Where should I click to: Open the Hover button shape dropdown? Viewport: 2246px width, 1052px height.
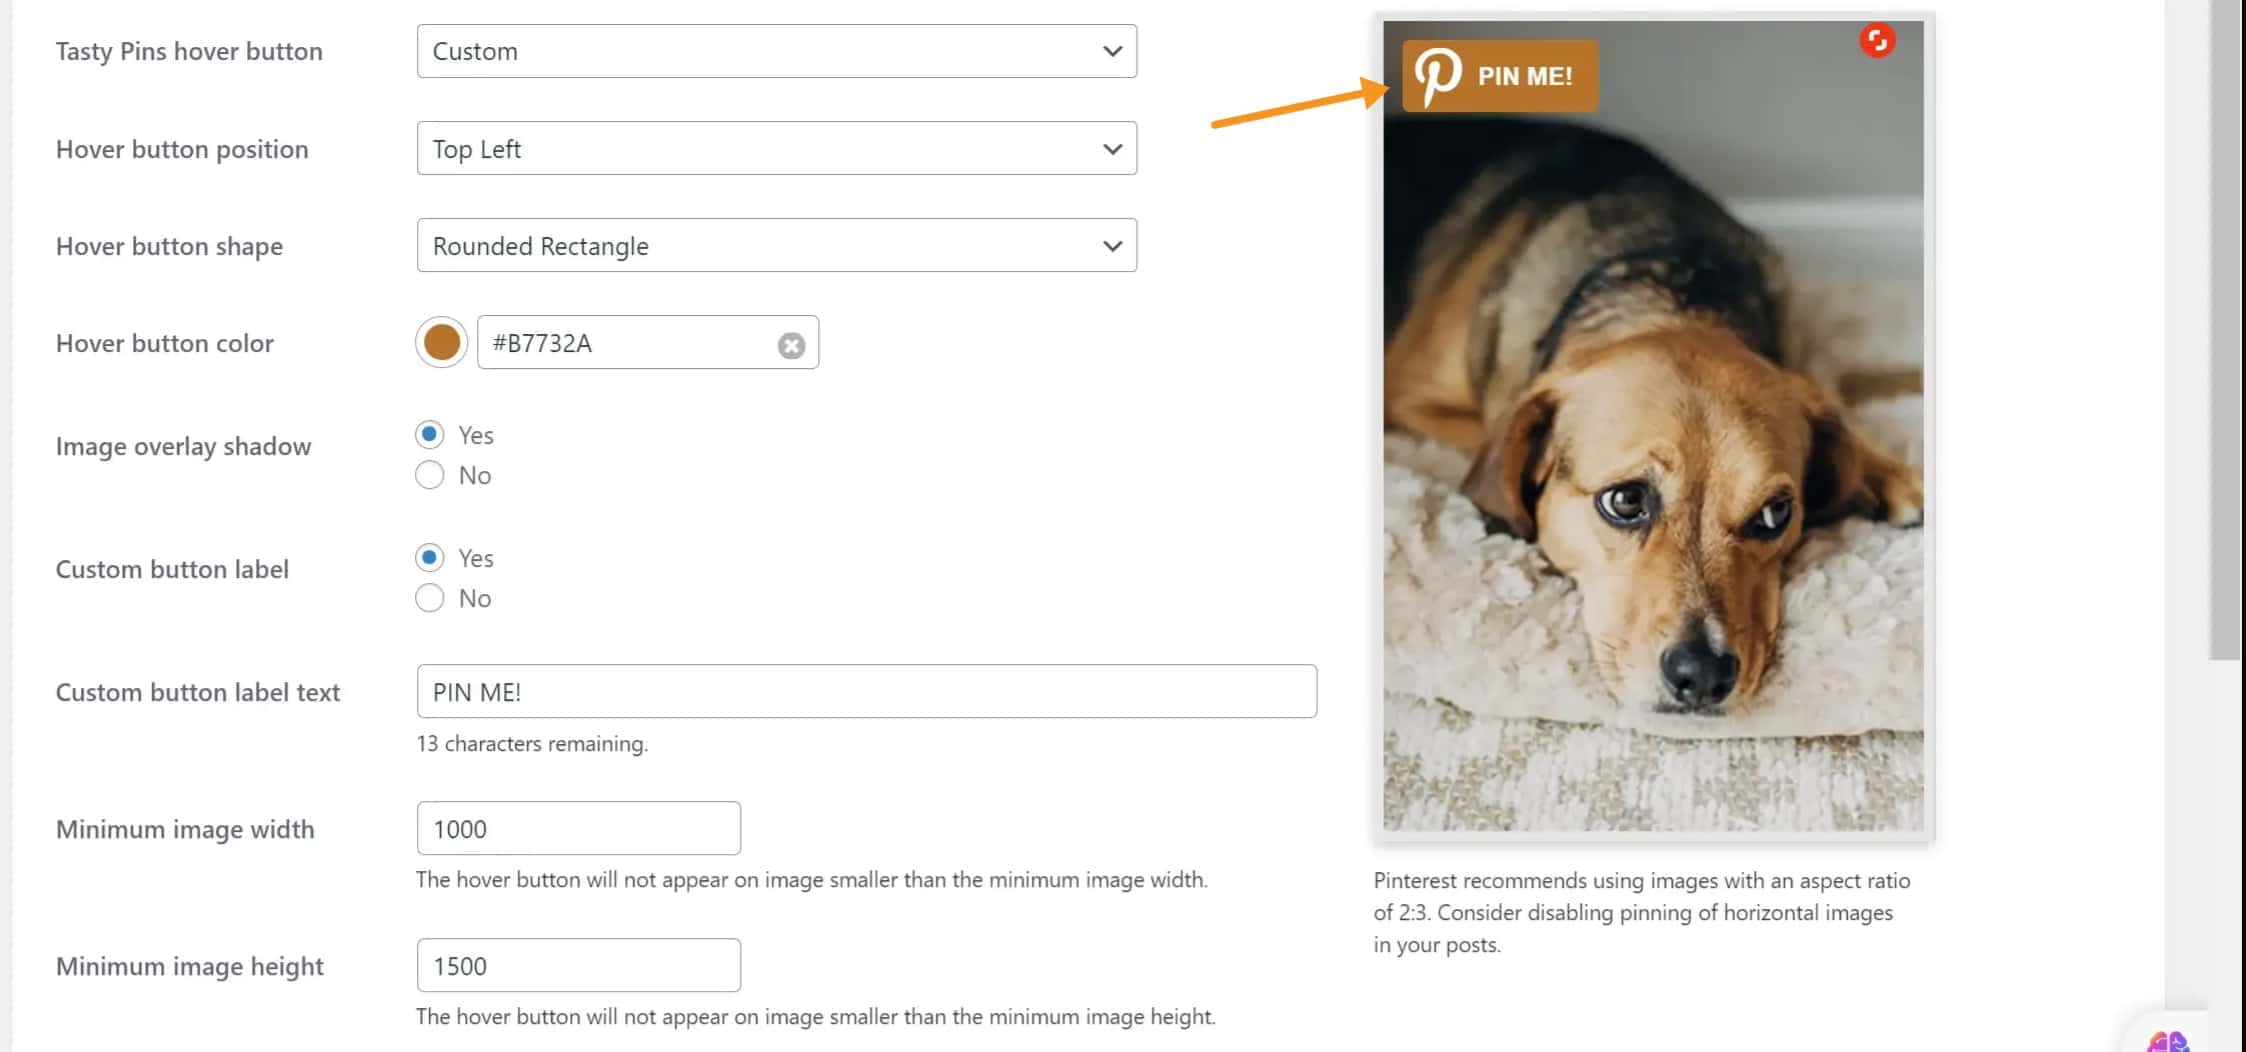[776, 245]
